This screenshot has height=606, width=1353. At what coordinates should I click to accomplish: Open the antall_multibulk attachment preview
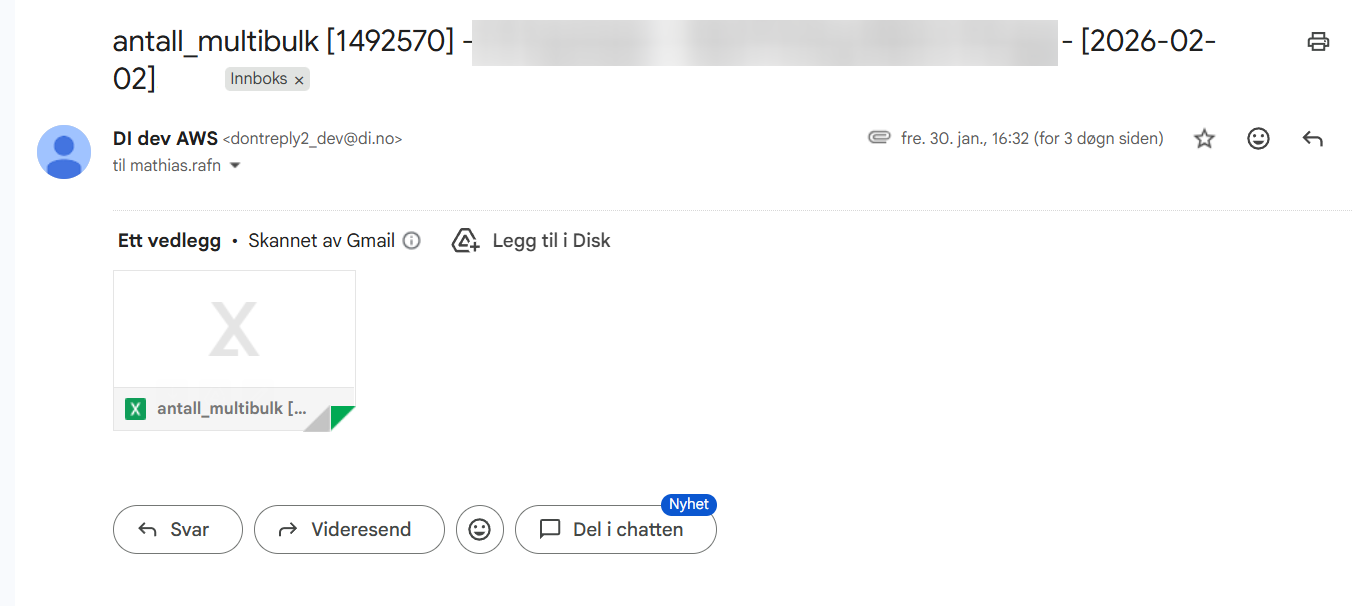[234, 329]
